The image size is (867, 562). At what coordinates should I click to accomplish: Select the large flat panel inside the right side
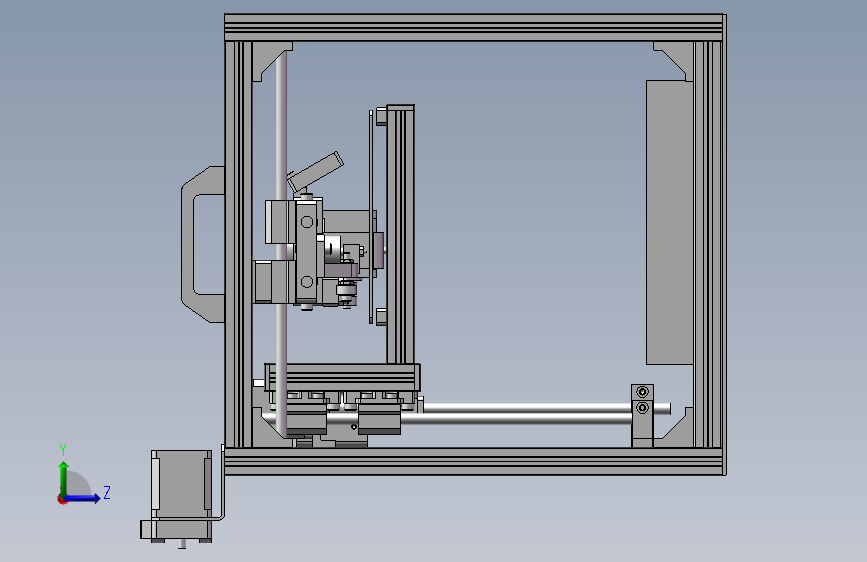670,222
